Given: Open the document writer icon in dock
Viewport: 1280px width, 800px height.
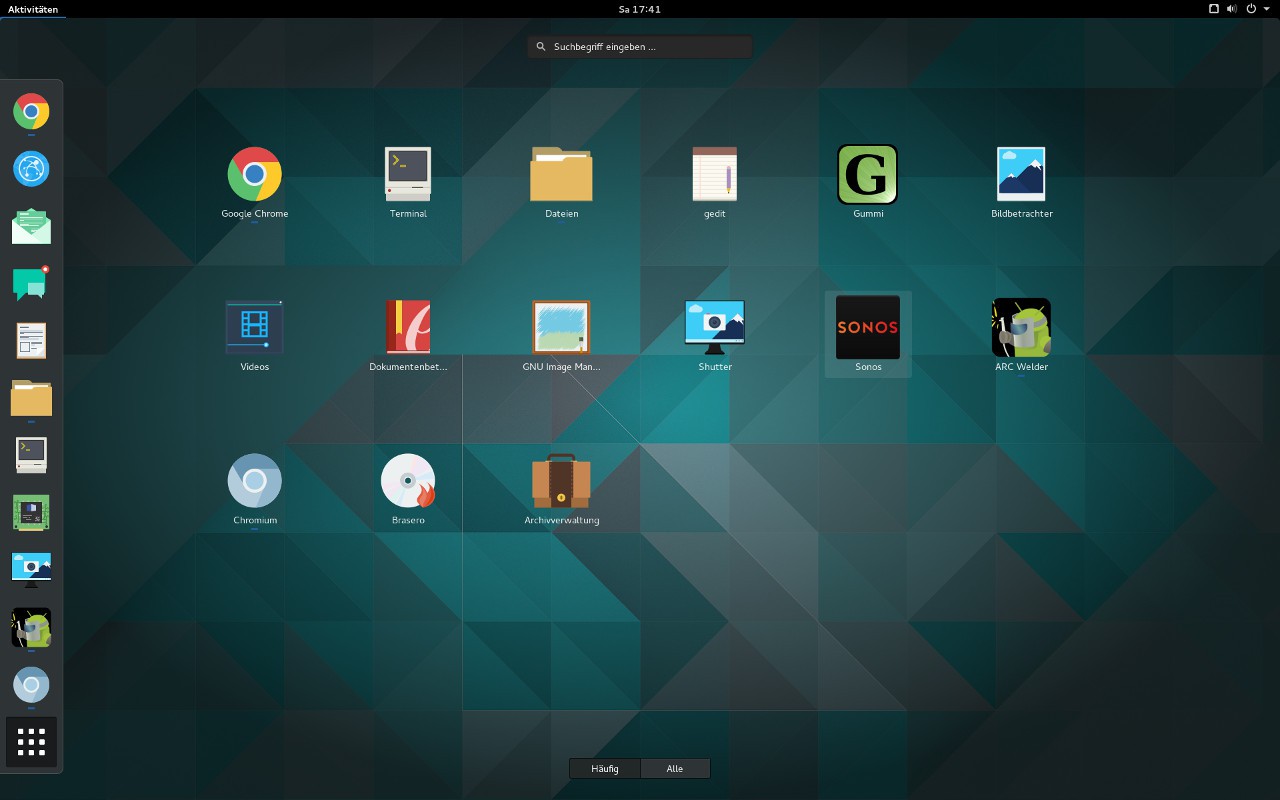Looking at the screenshot, I should 31,340.
